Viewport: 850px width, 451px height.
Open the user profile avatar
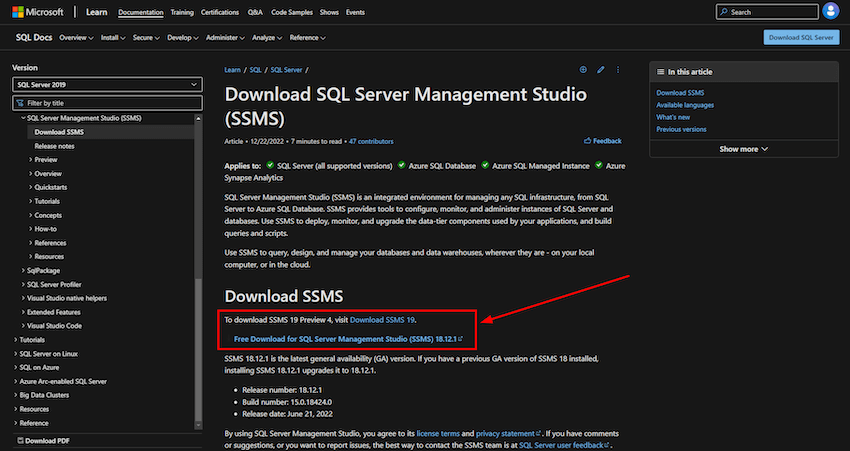(830, 11)
